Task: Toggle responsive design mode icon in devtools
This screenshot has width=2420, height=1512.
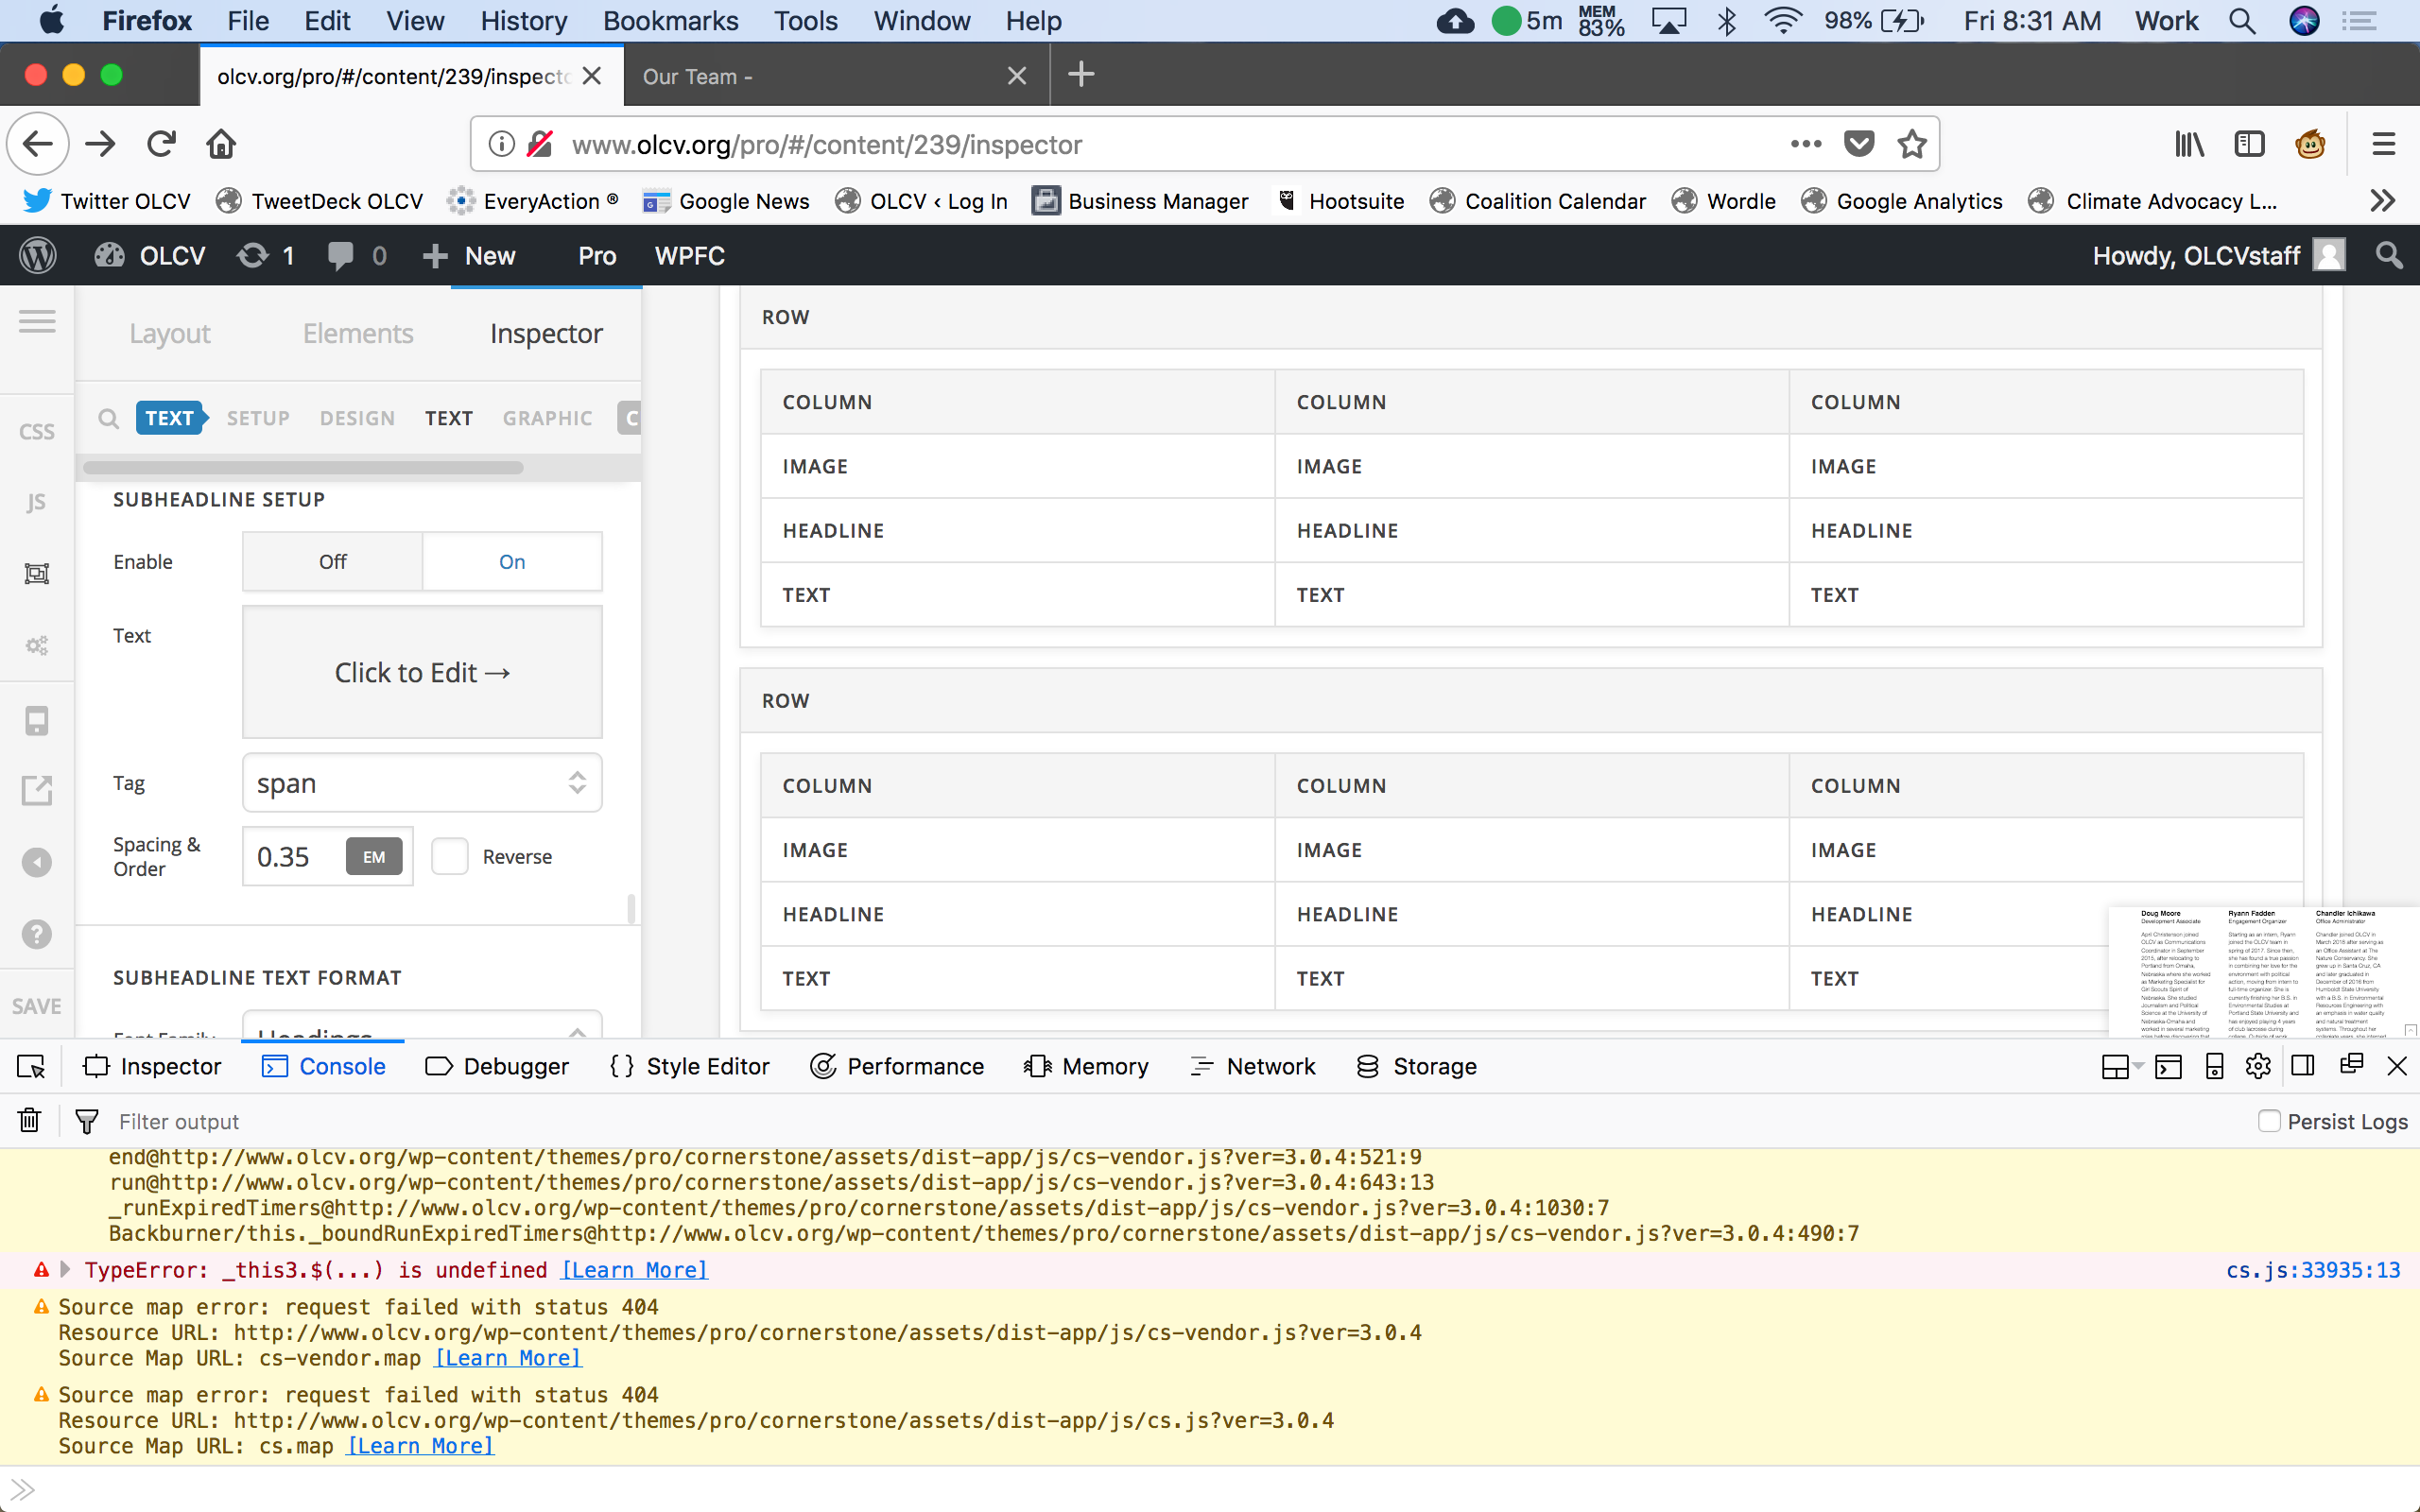Action: [x=2214, y=1066]
